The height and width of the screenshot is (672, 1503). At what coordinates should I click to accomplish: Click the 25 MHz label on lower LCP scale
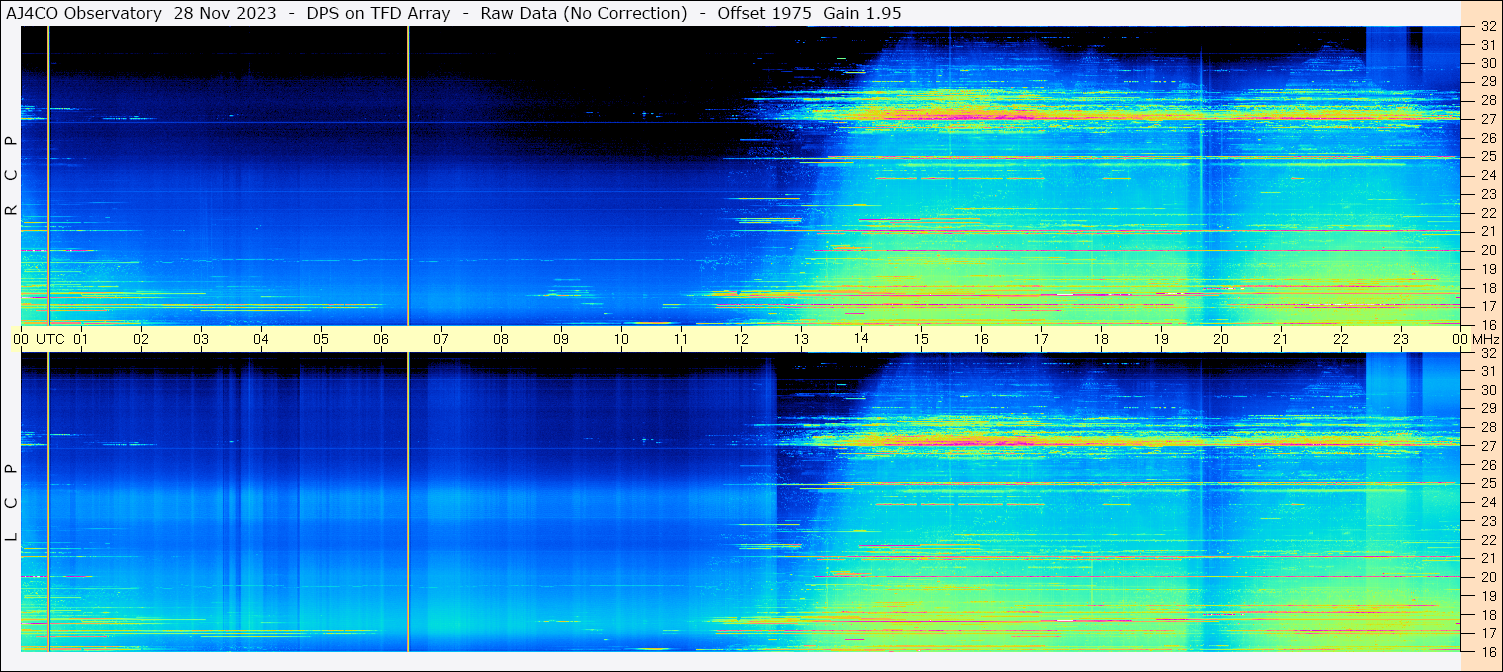click(x=1488, y=483)
